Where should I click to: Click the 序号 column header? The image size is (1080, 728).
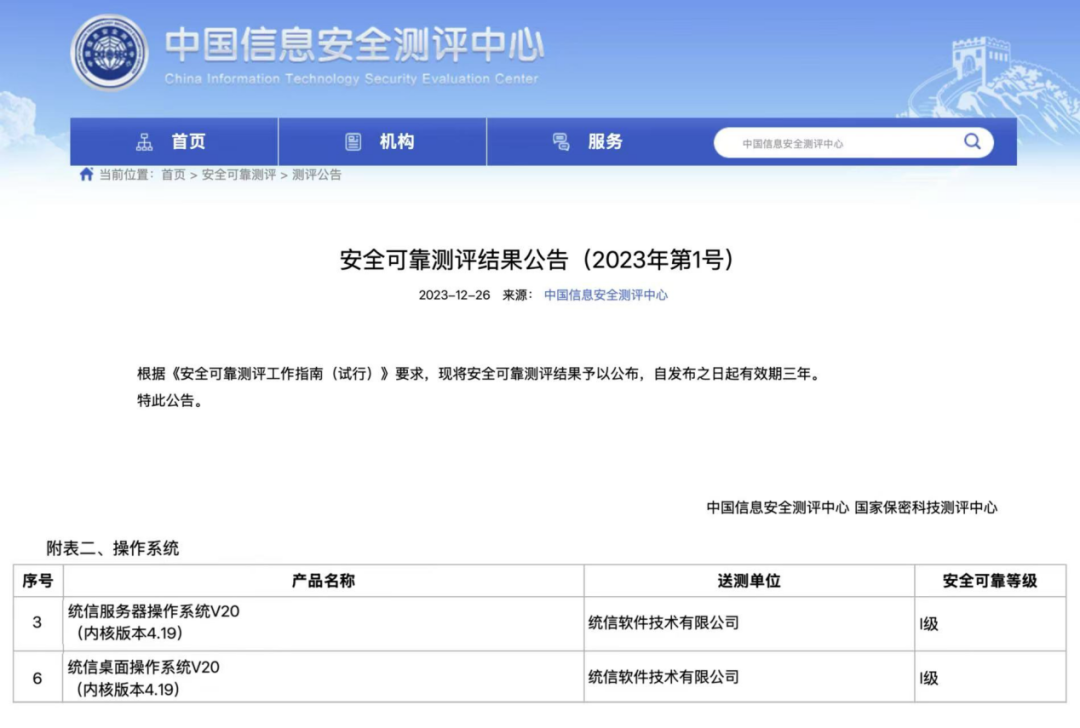38,581
